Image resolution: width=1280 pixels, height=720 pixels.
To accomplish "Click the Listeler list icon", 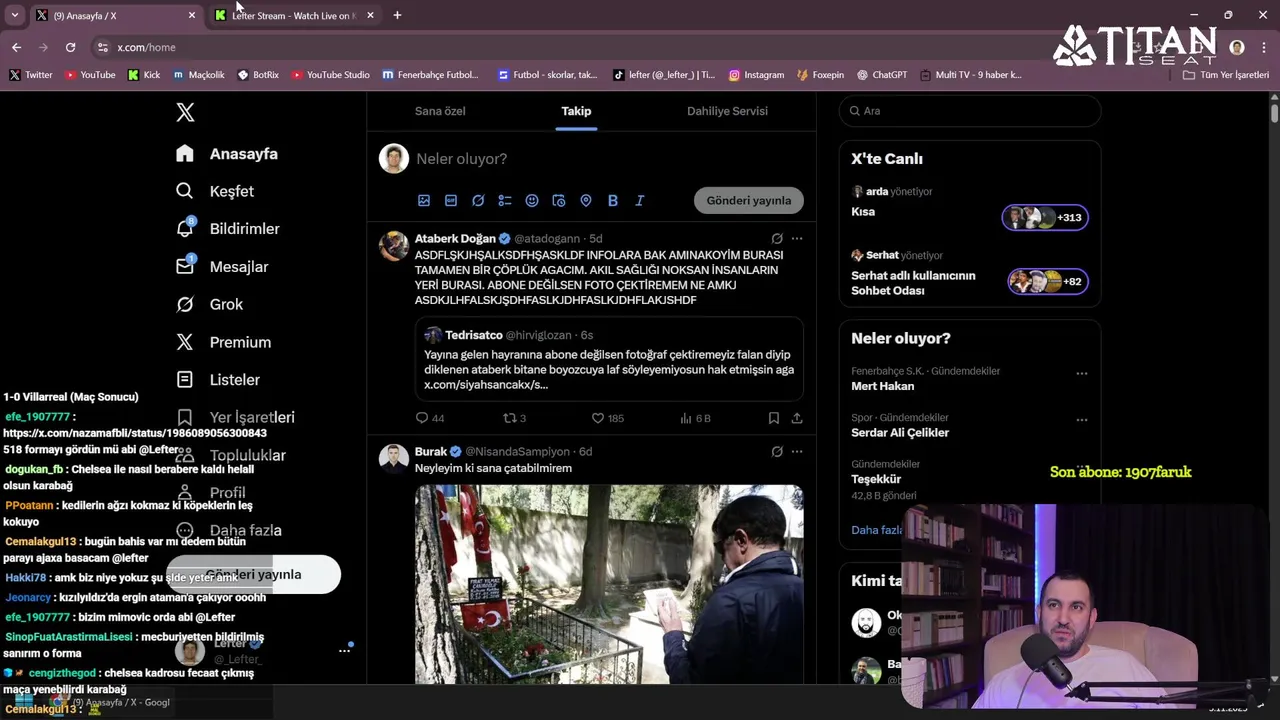I will (x=185, y=380).
